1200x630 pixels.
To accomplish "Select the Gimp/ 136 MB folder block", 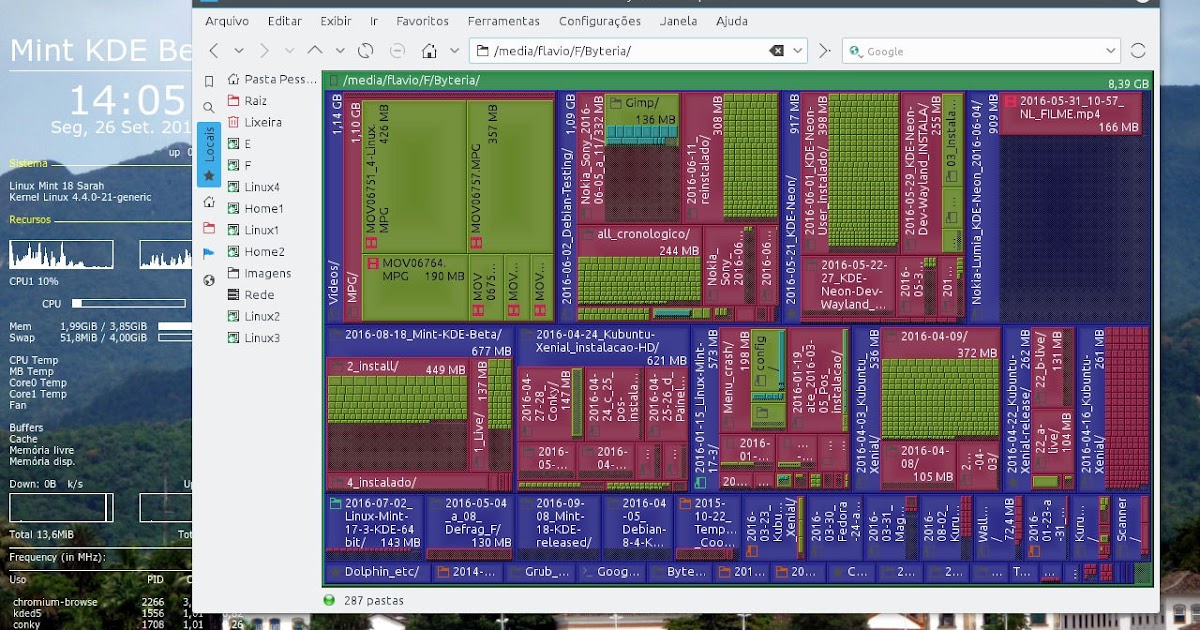I will (642, 117).
